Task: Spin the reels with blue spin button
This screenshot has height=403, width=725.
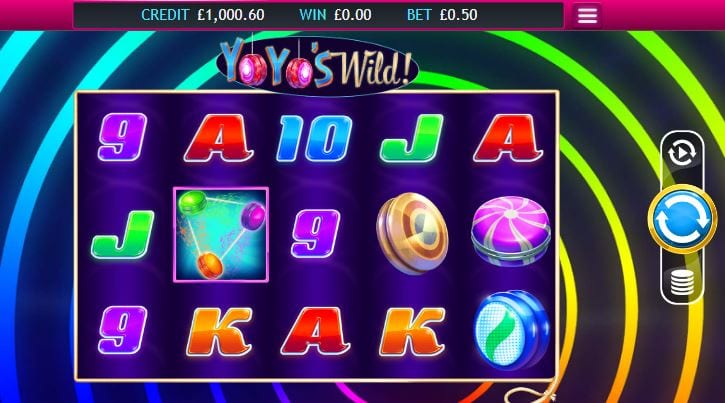Action: [682, 219]
